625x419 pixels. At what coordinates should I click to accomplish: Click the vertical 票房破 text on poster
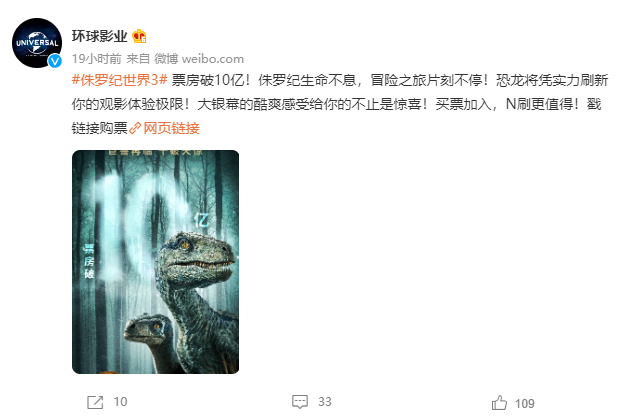(88, 261)
